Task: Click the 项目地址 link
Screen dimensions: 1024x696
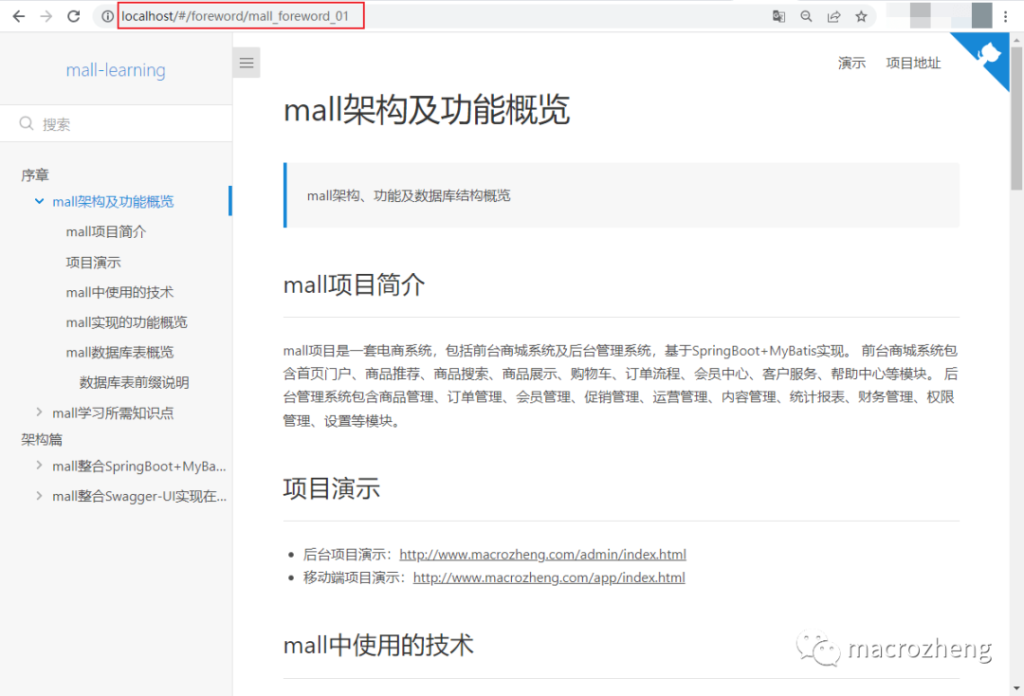Action: pos(912,62)
